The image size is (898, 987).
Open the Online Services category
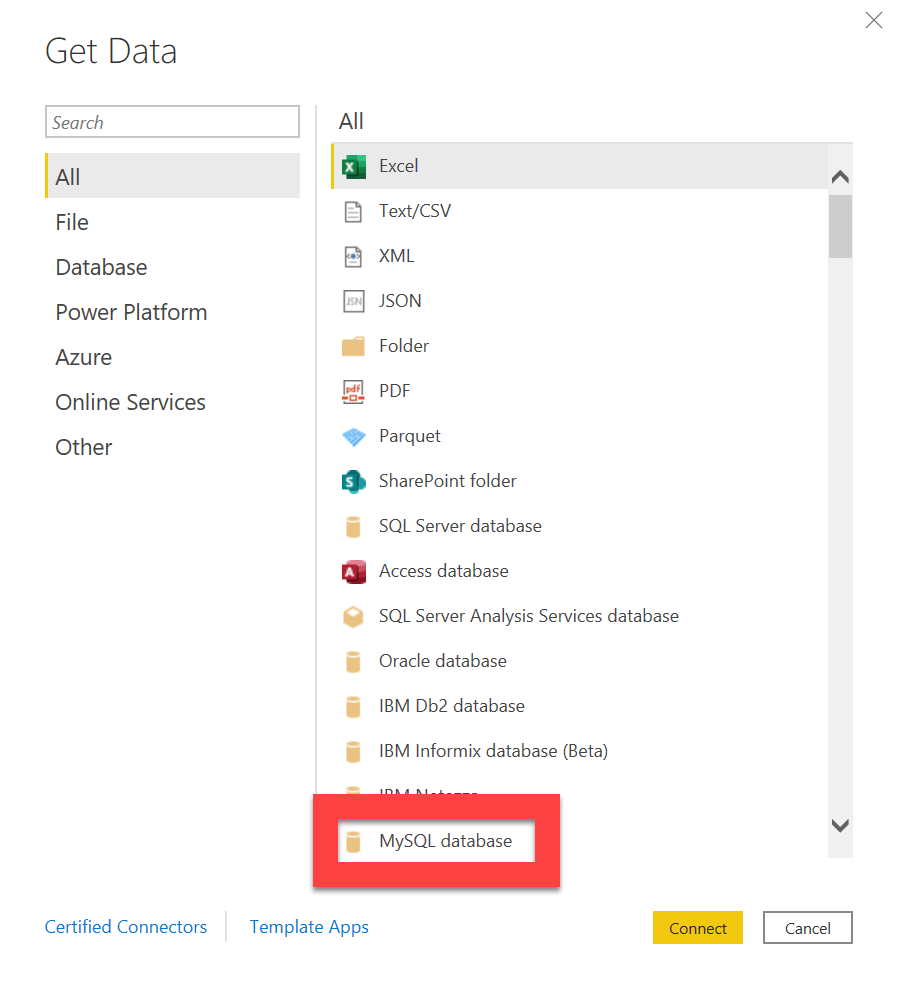(x=130, y=402)
